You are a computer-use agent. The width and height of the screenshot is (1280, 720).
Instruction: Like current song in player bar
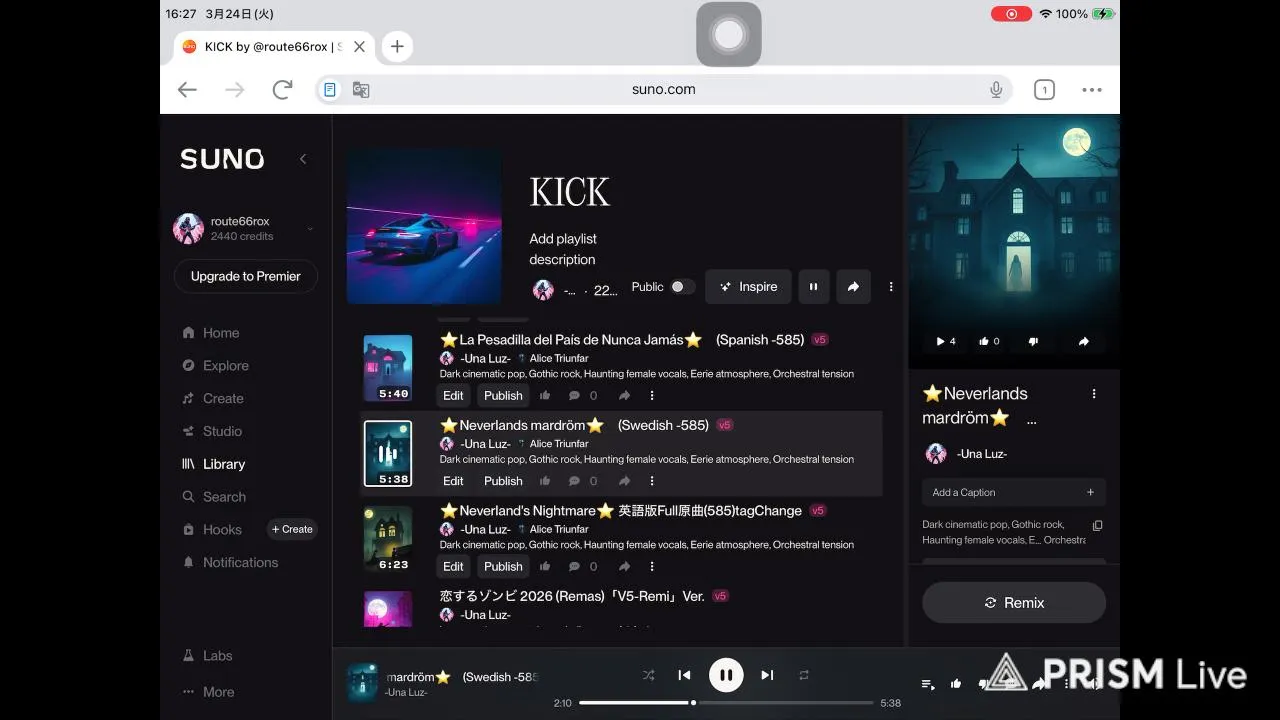(x=956, y=684)
